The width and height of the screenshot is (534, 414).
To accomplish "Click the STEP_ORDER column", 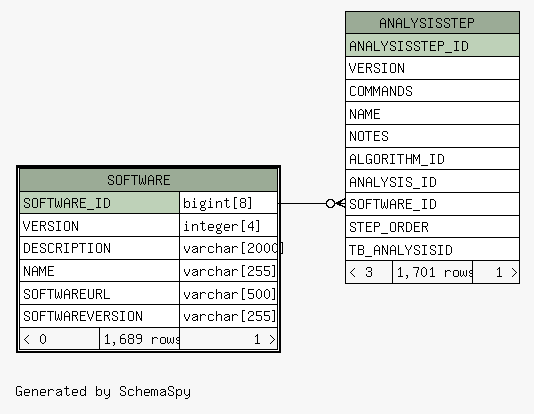I will (x=433, y=227).
